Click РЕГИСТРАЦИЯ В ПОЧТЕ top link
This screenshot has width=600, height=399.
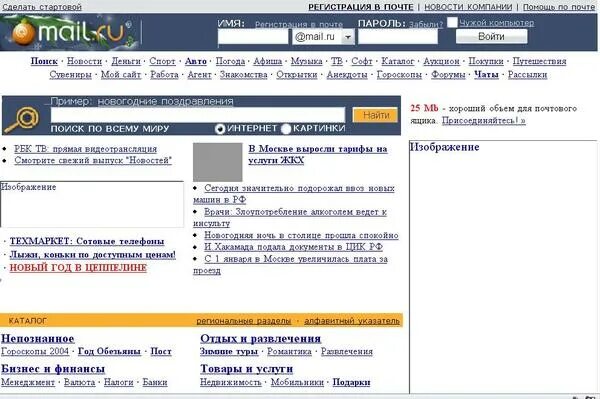(x=360, y=7)
